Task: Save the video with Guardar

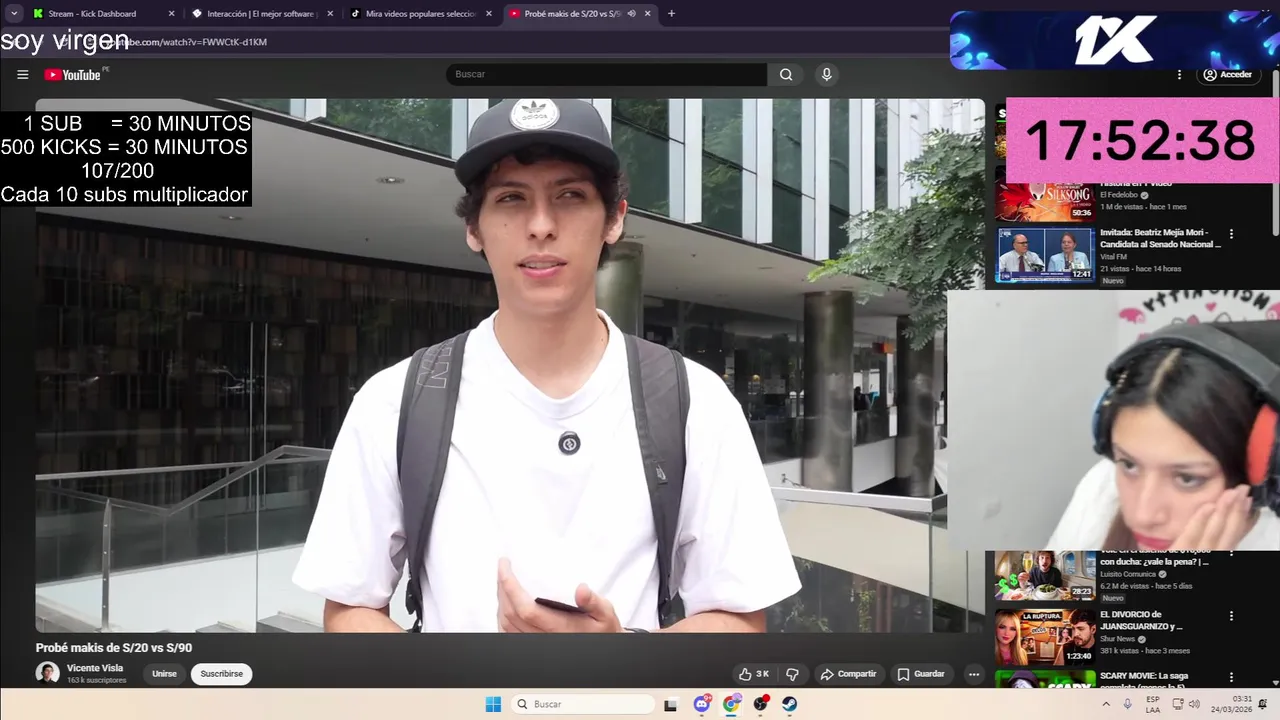Action: (920, 674)
